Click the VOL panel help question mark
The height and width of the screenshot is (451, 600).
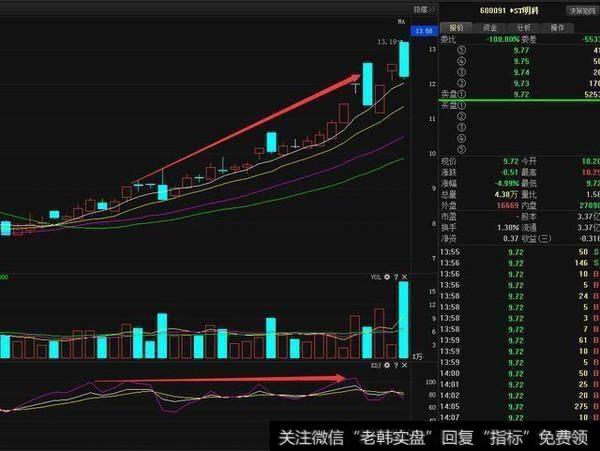tap(396, 276)
